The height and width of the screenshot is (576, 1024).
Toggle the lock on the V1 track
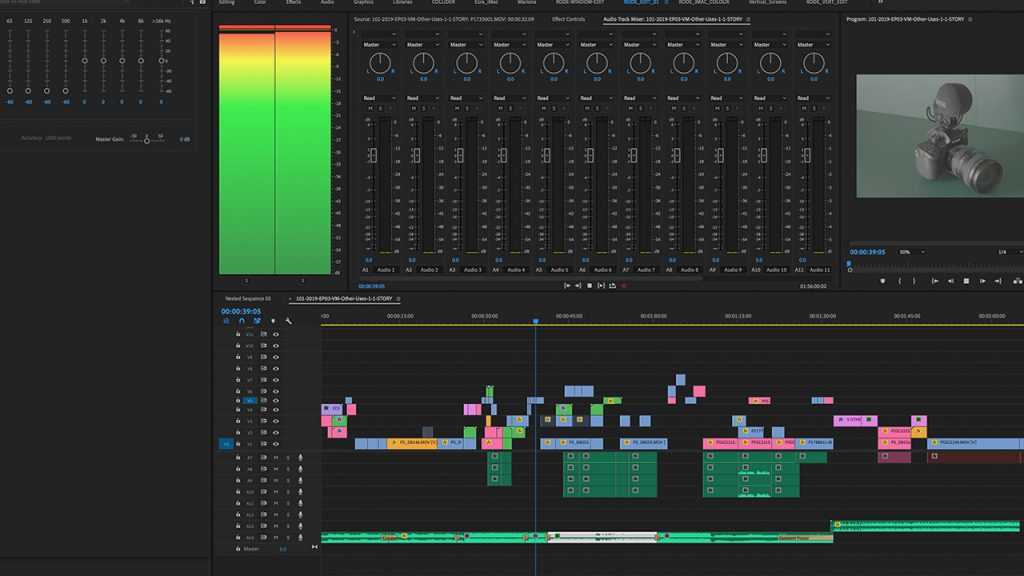click(238, 443)
